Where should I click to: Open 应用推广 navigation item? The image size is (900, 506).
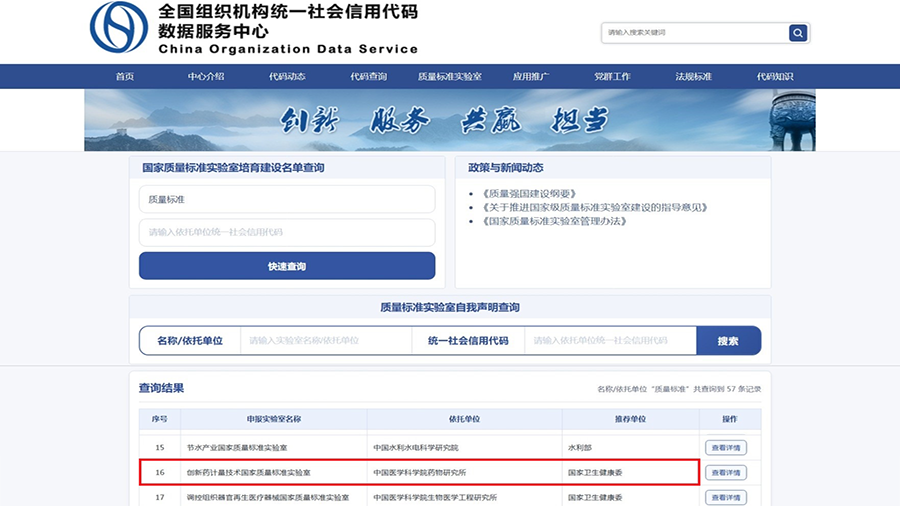click(531, 77)
